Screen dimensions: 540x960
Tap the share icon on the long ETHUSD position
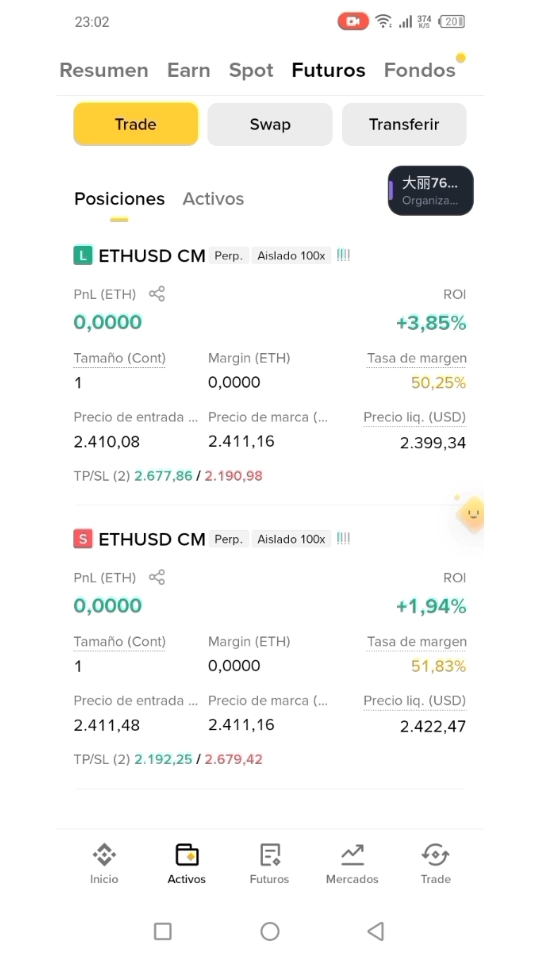[157, 294]
